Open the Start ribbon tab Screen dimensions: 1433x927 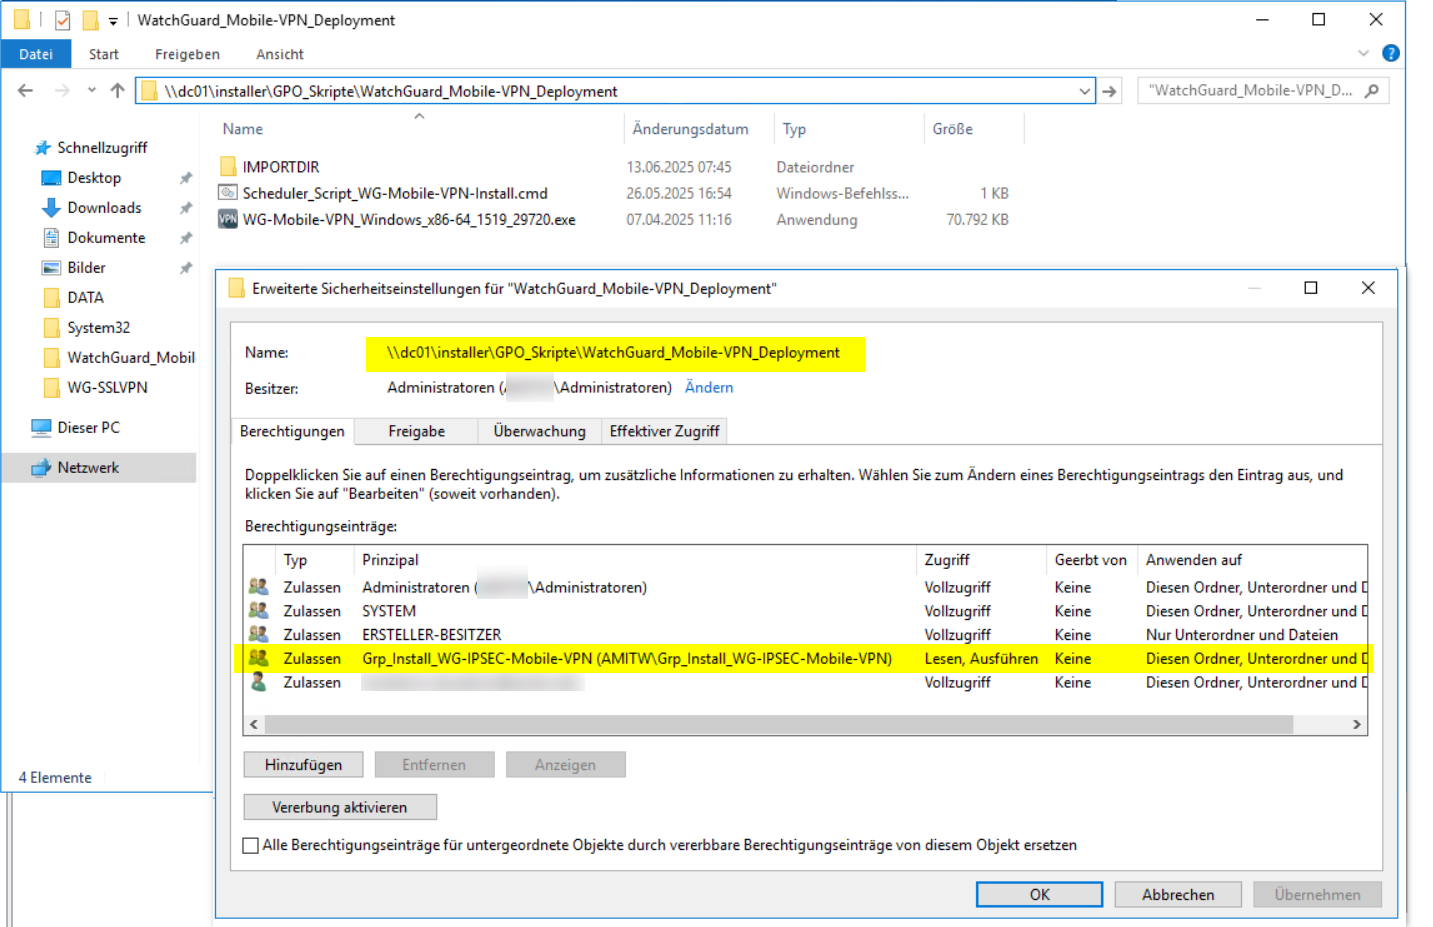pos(104,54)
